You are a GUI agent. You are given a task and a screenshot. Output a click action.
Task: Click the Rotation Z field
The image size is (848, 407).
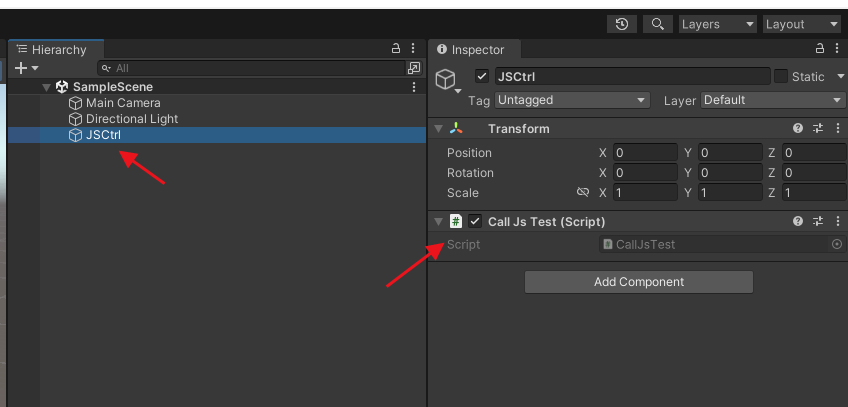[814, 173]
